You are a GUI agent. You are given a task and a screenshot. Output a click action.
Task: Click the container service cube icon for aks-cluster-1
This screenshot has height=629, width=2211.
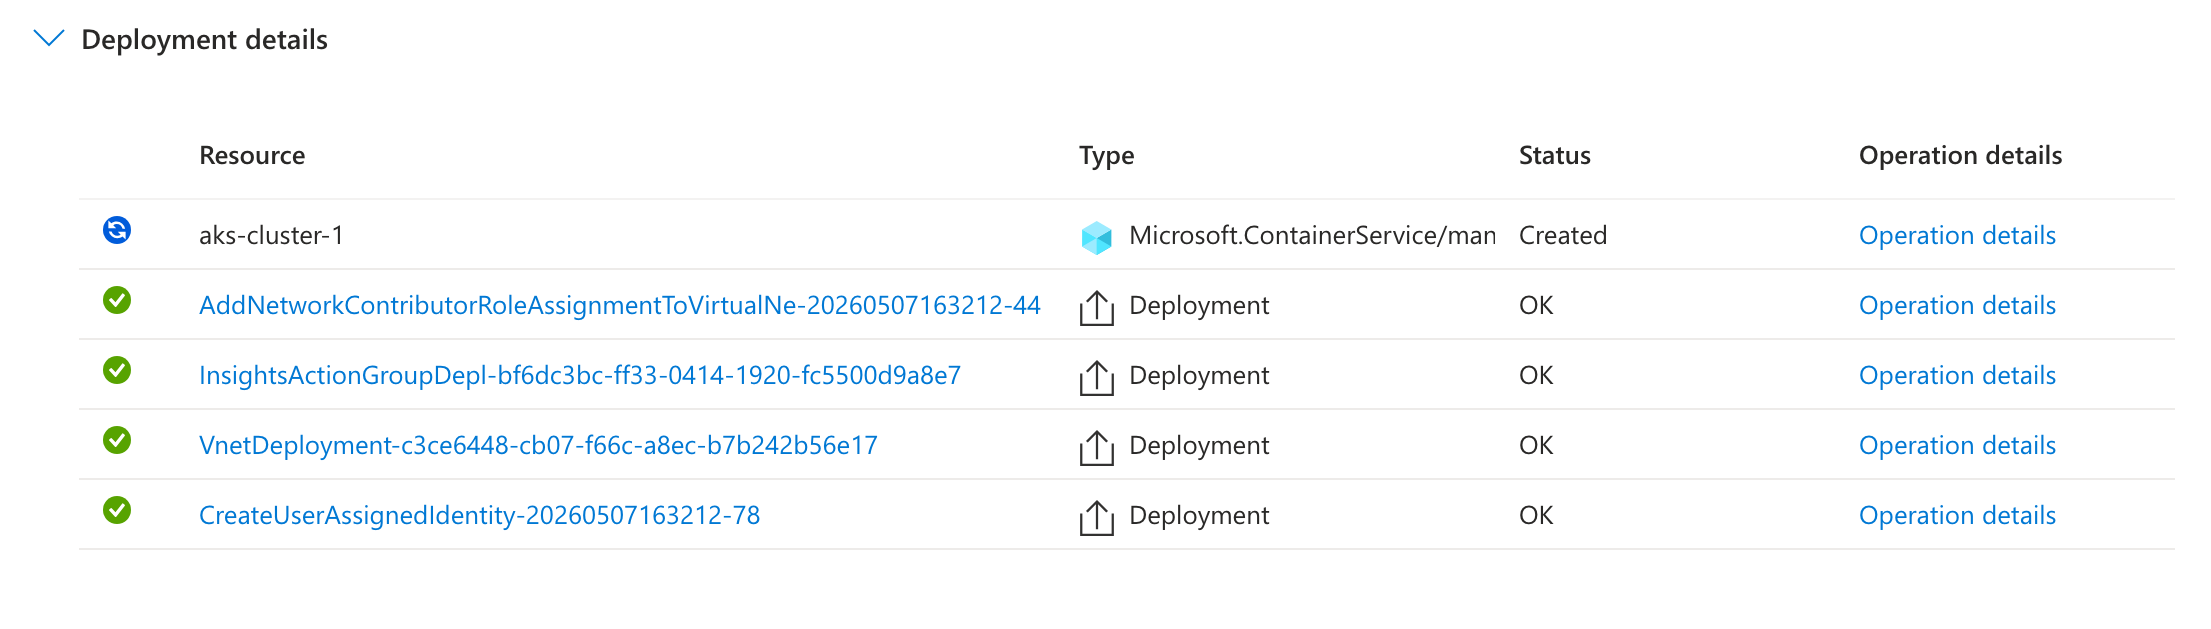pyautogui.click(x=1097, y=237)
